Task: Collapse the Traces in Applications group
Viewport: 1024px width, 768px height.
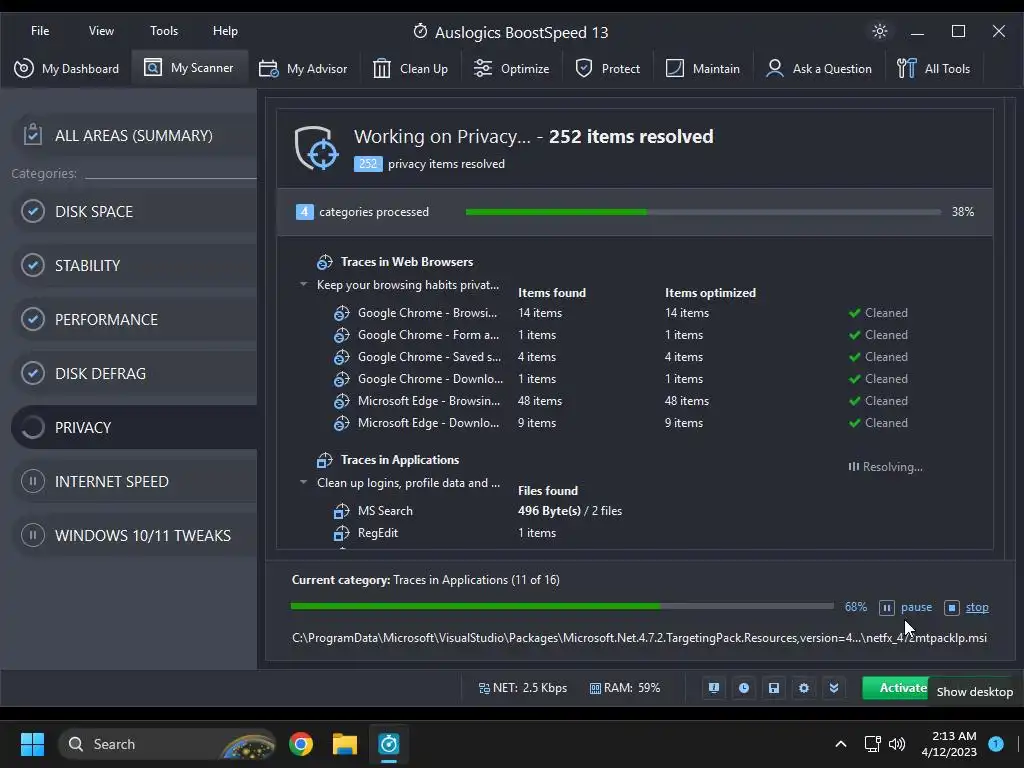Action: [x=303, y=482]
